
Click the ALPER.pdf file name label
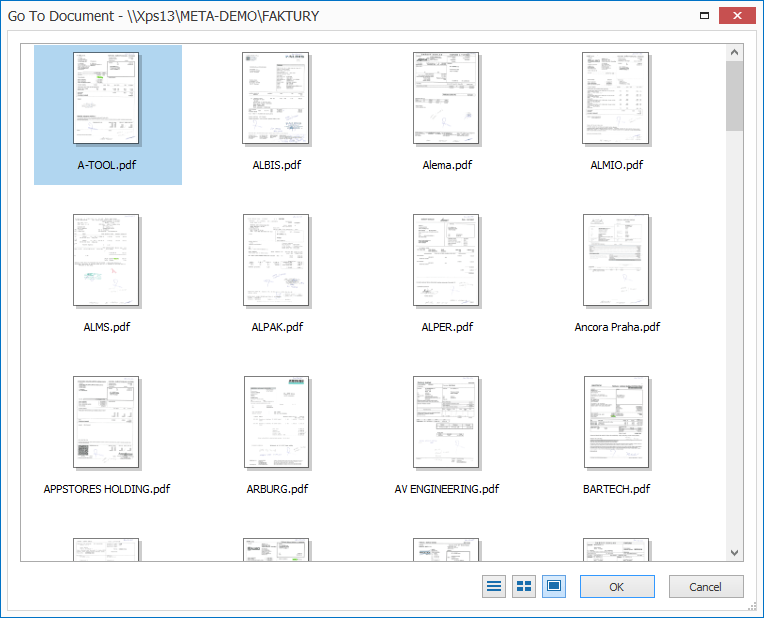(447, 327)
